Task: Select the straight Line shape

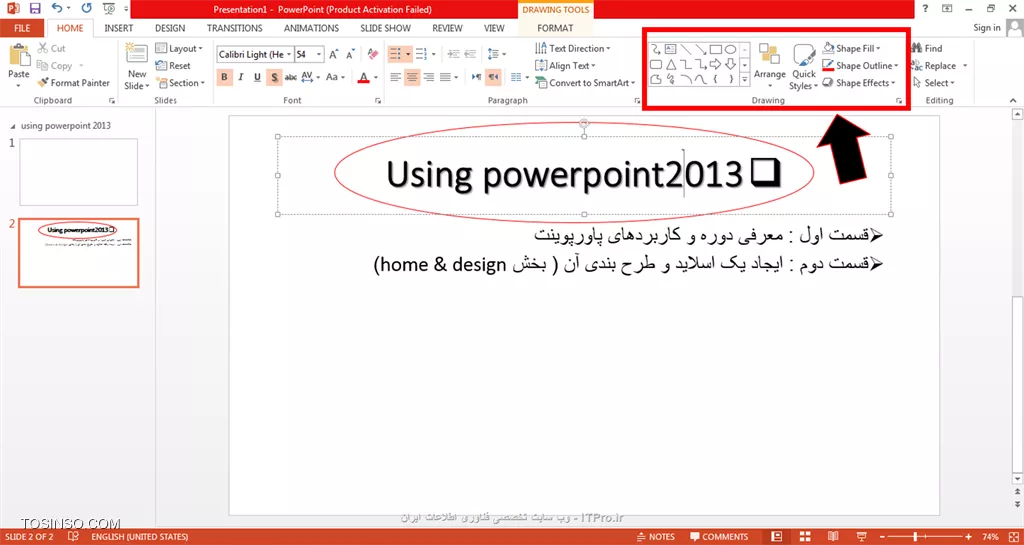Action: pyautogui.click(x=686, y=49)
